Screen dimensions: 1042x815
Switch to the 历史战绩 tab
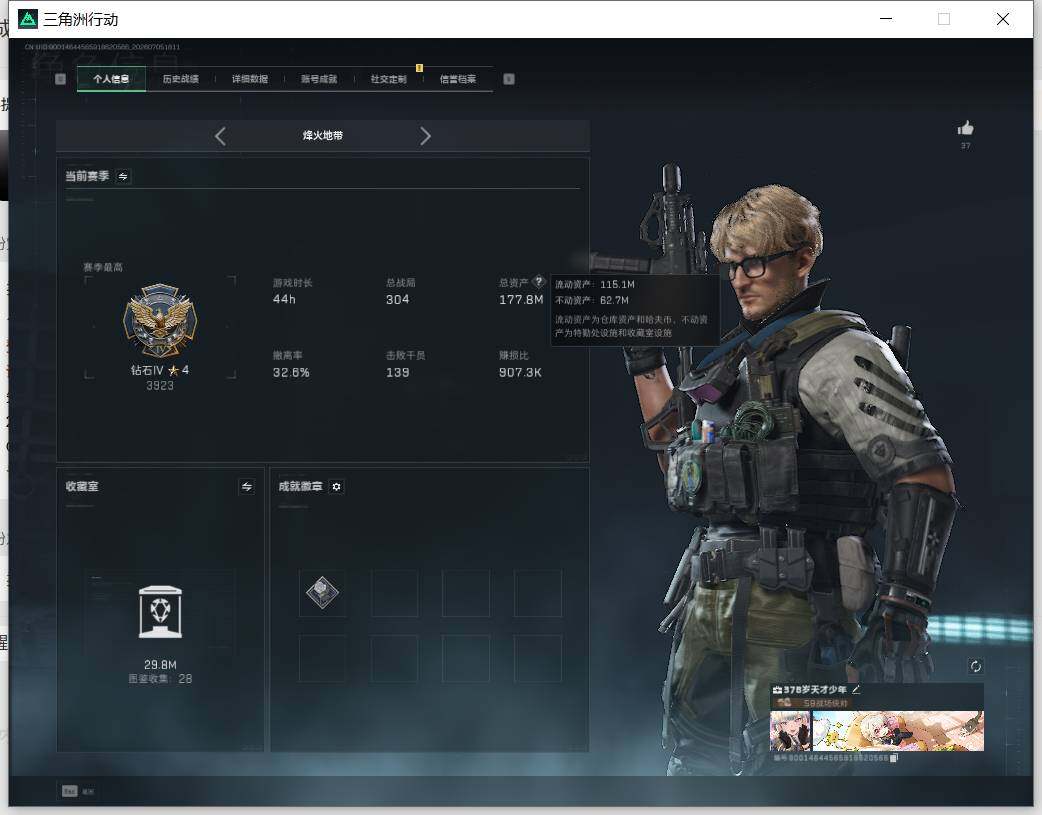181,79
